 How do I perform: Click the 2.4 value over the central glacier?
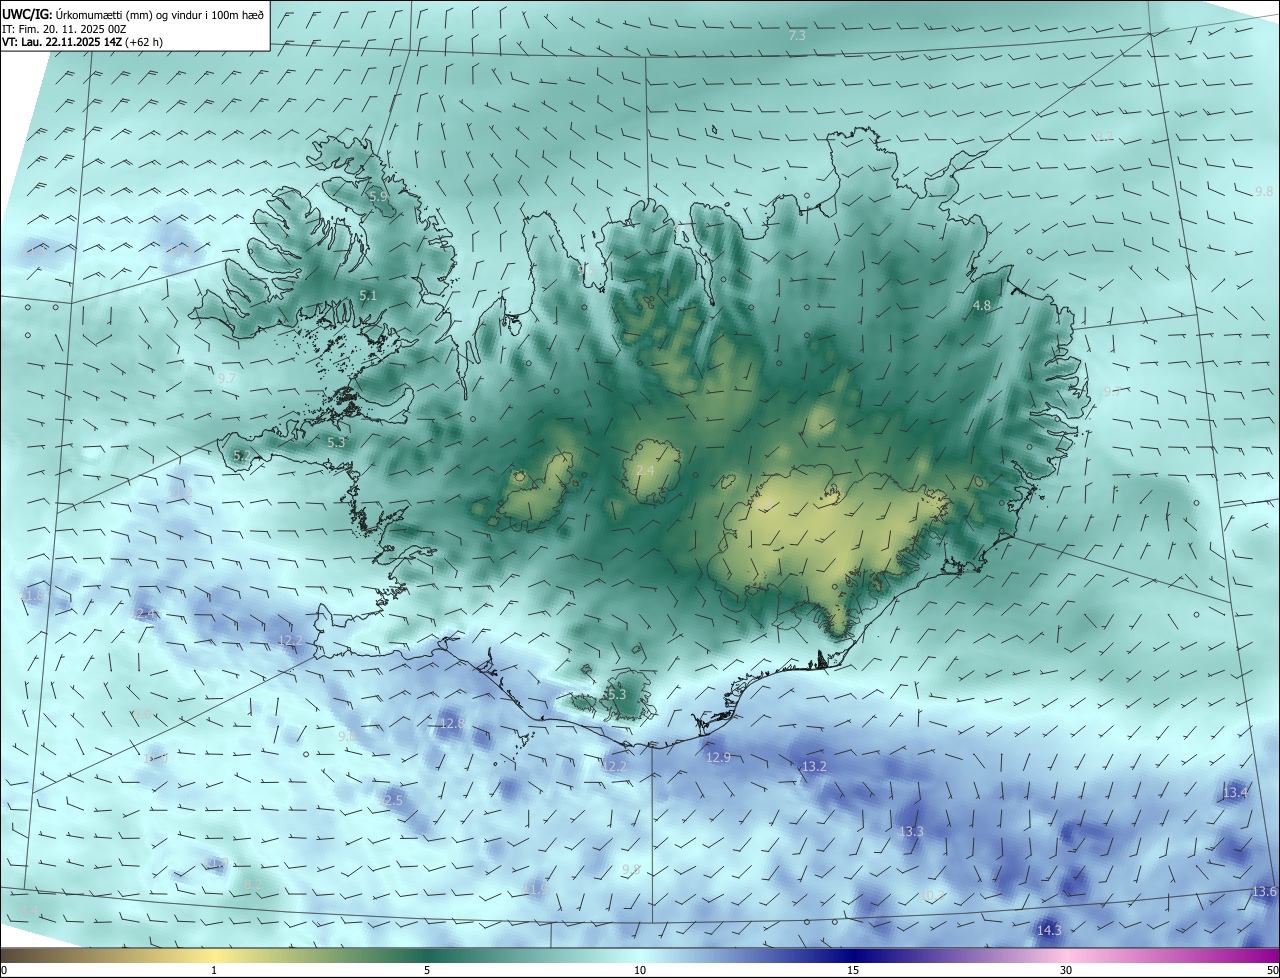[645, 471]
